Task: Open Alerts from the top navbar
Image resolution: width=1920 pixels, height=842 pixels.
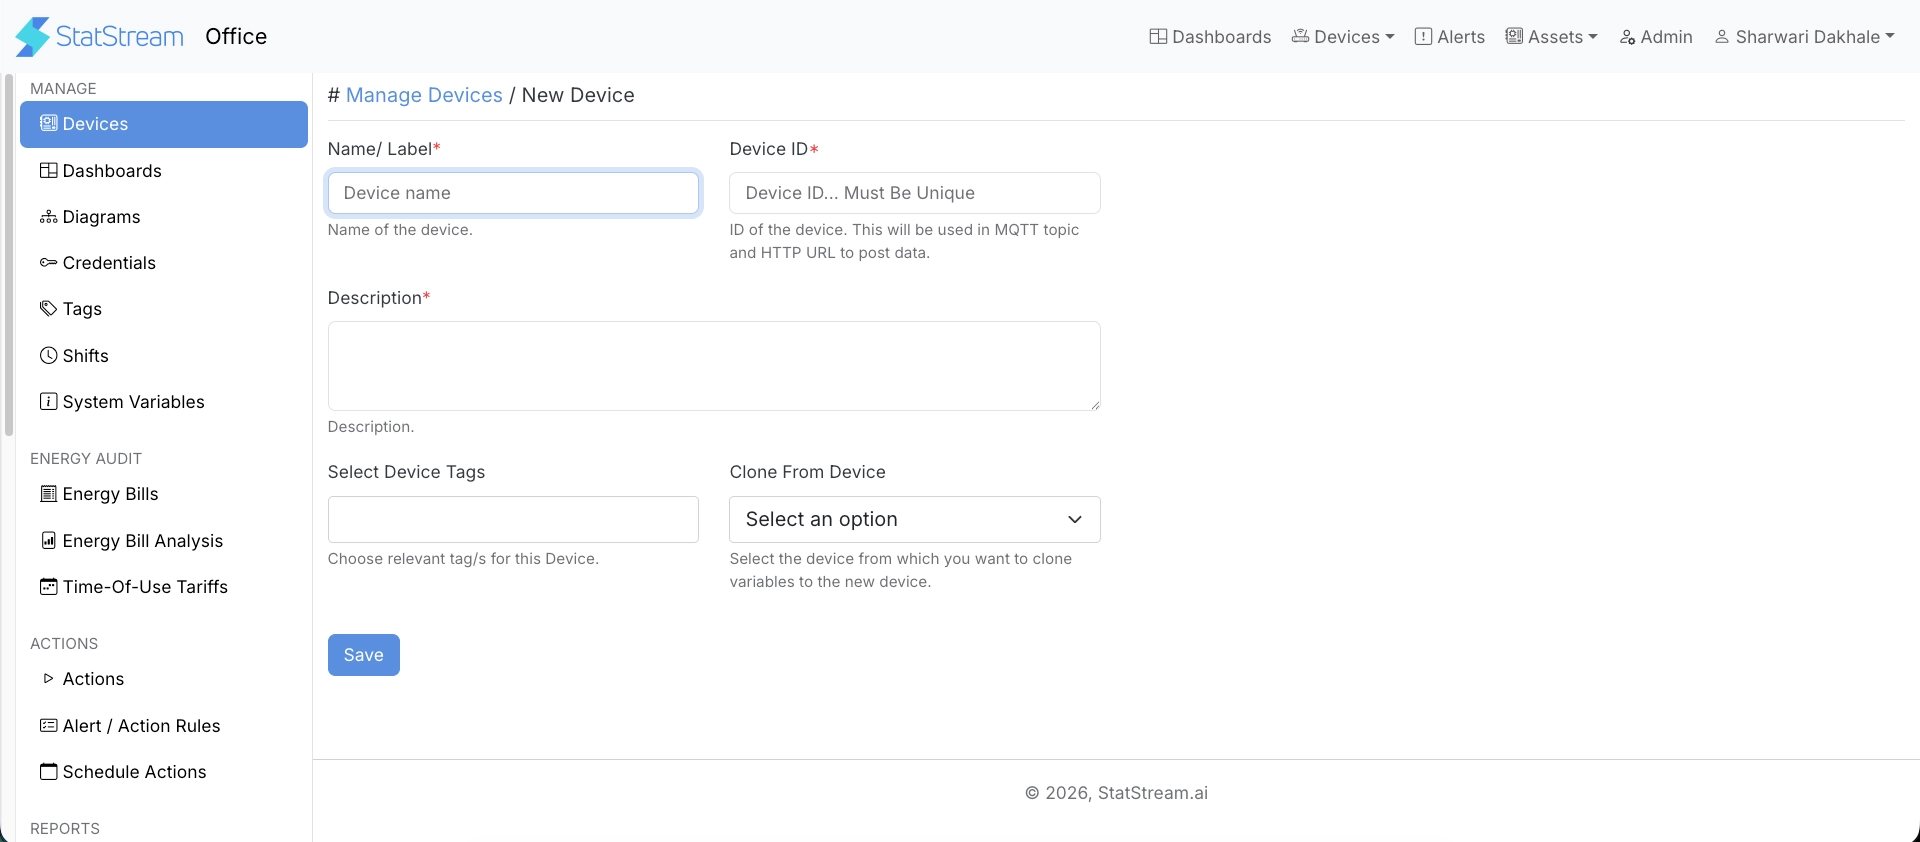Action: [1450, 37]
